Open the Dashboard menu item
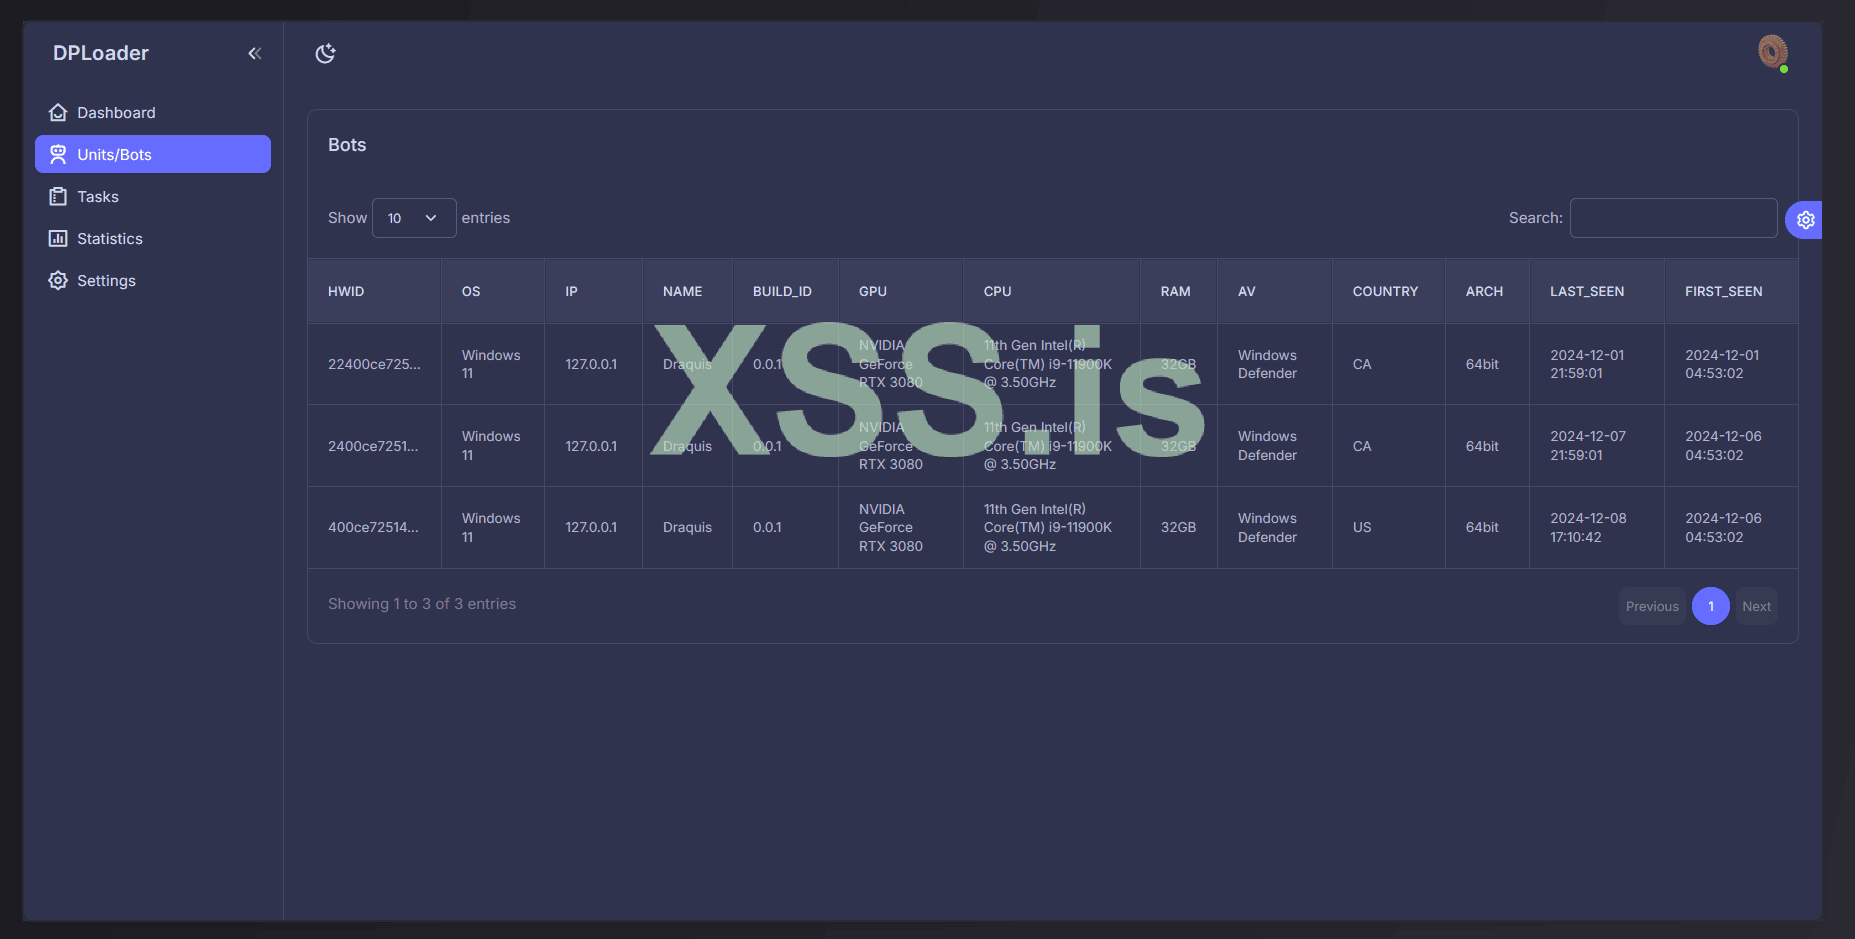The width and height of the screenshot is (1855, 939). tap(153, 112)
